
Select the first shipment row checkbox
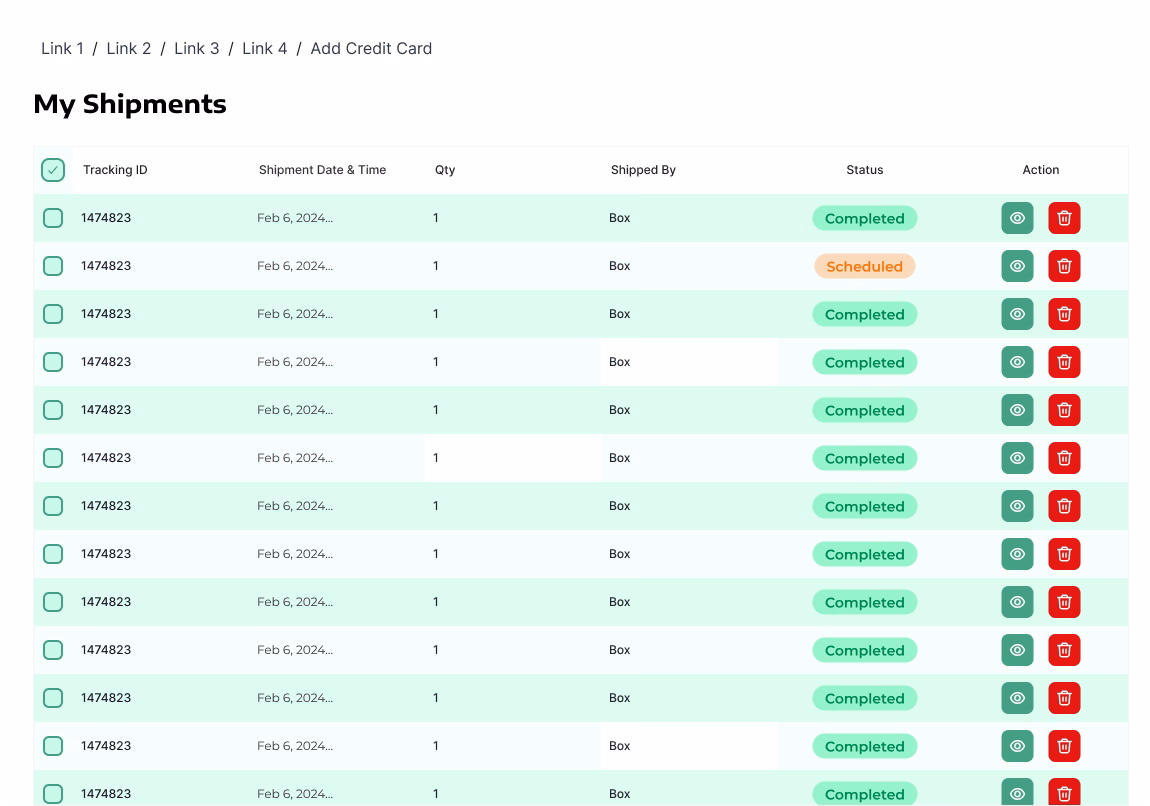point(53,218)
